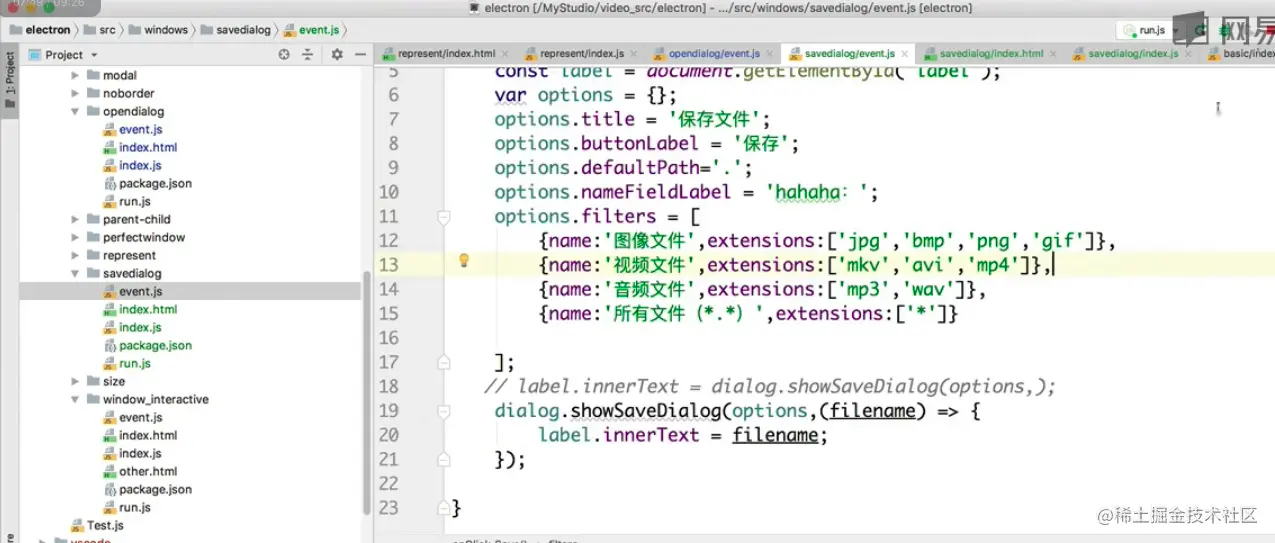Expand the represent folder

76,255
